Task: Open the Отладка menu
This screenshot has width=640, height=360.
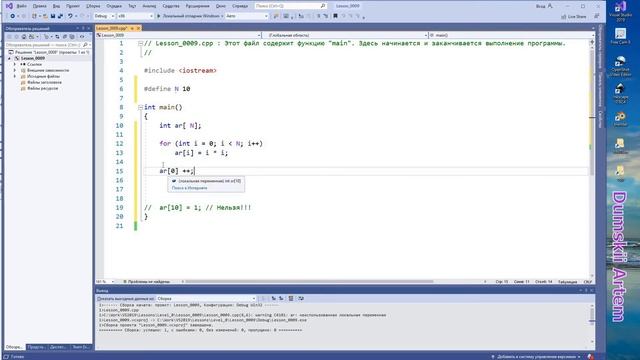Action: pos(114,6)
